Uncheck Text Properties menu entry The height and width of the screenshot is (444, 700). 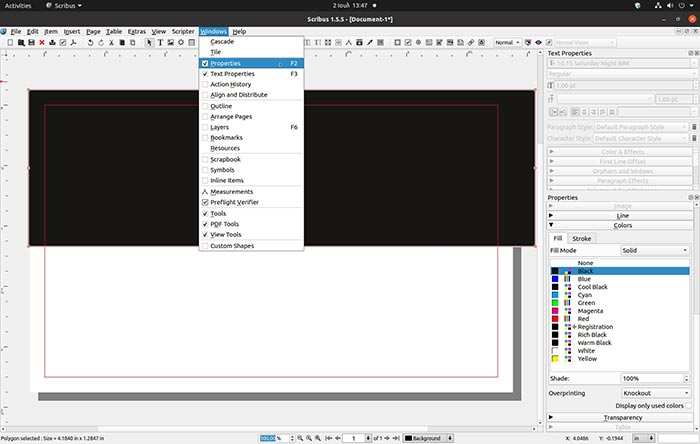click(251, 74)
